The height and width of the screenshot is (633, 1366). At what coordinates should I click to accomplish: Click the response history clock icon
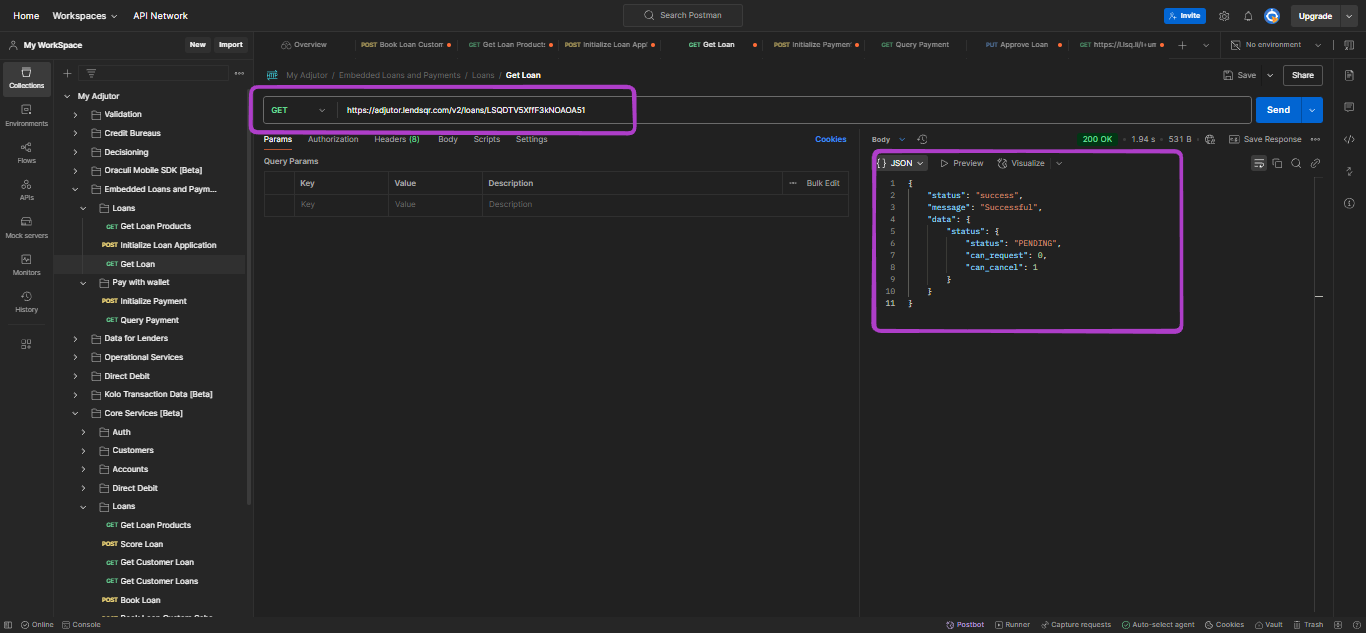tap(922, 139)
